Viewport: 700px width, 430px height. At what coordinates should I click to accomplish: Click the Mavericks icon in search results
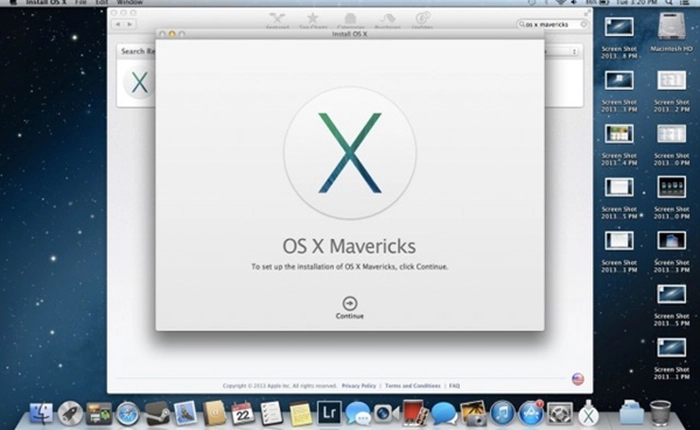click(x=139, y=83)
